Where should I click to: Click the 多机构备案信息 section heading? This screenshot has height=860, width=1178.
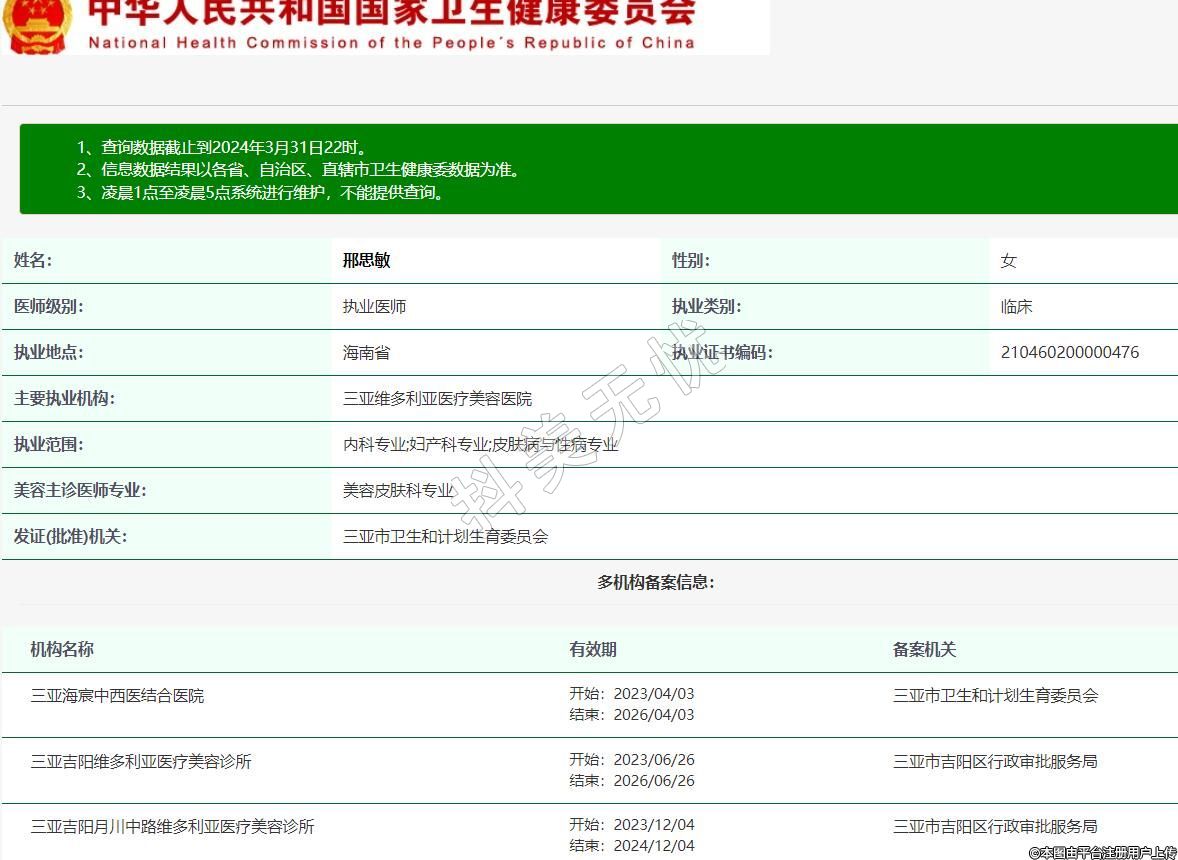pyautogui.click(x=655, y=582)
